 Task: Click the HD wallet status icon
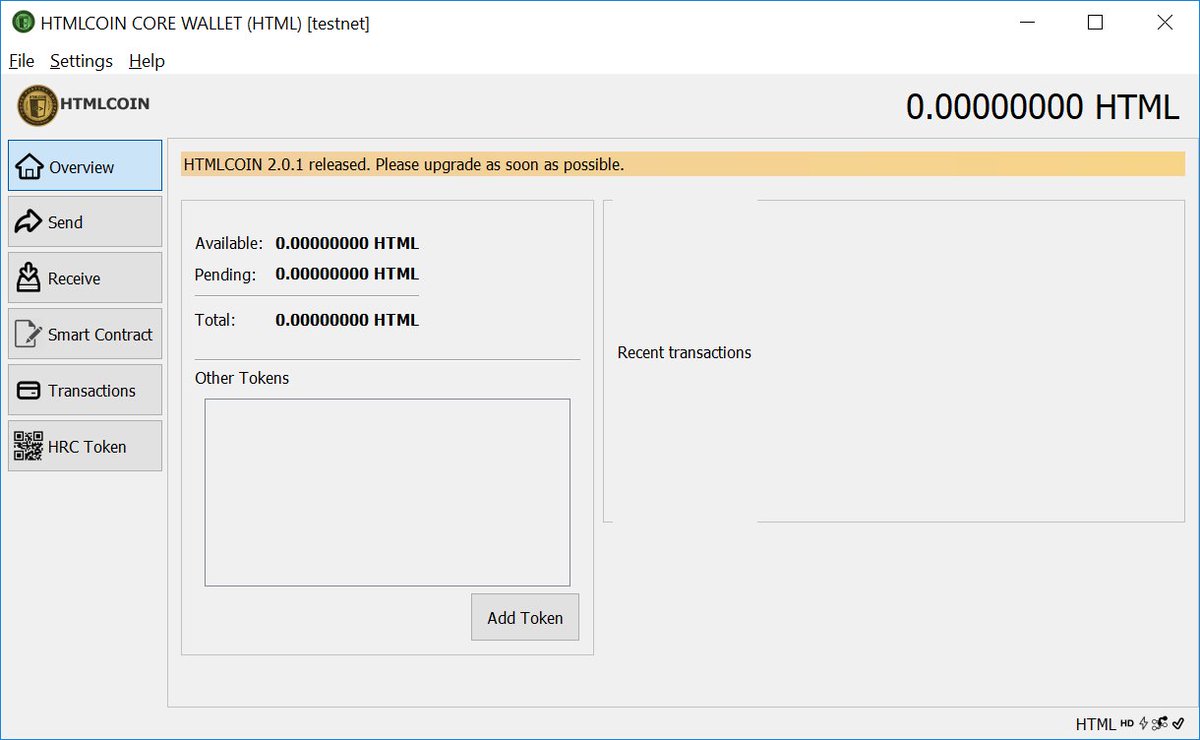(1127, 723)
